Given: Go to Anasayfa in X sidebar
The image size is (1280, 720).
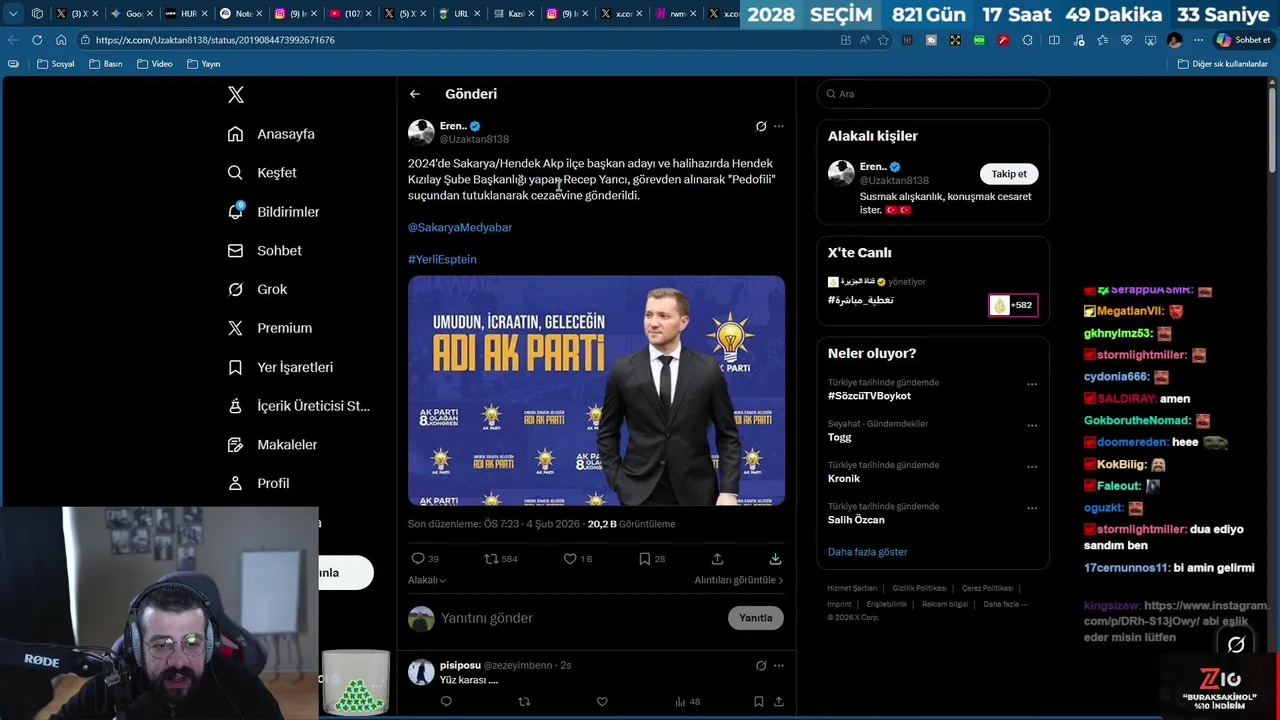Looking at the screenshot, I should 271,134.
